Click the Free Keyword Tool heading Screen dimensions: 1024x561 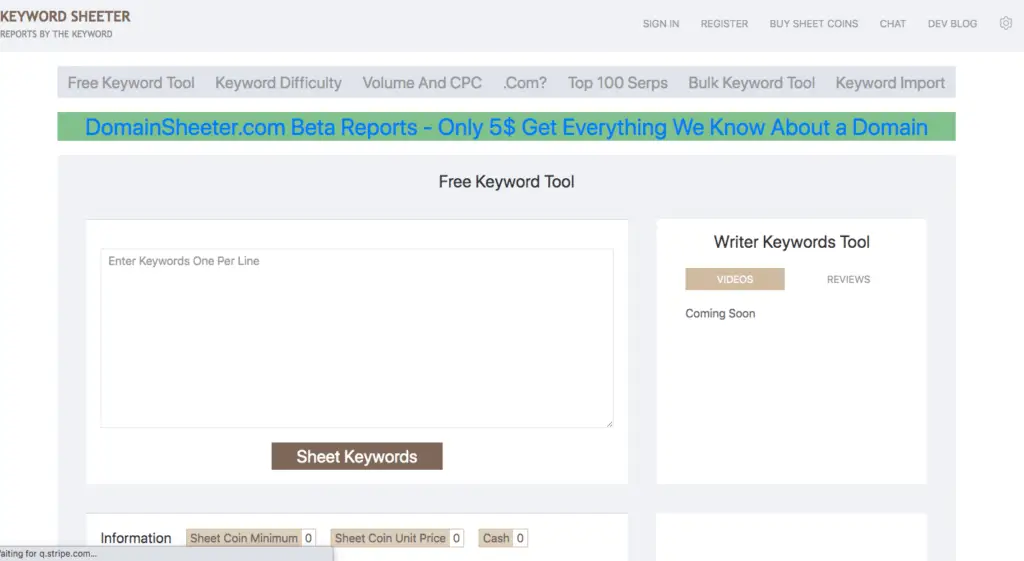tap(506, 182)
